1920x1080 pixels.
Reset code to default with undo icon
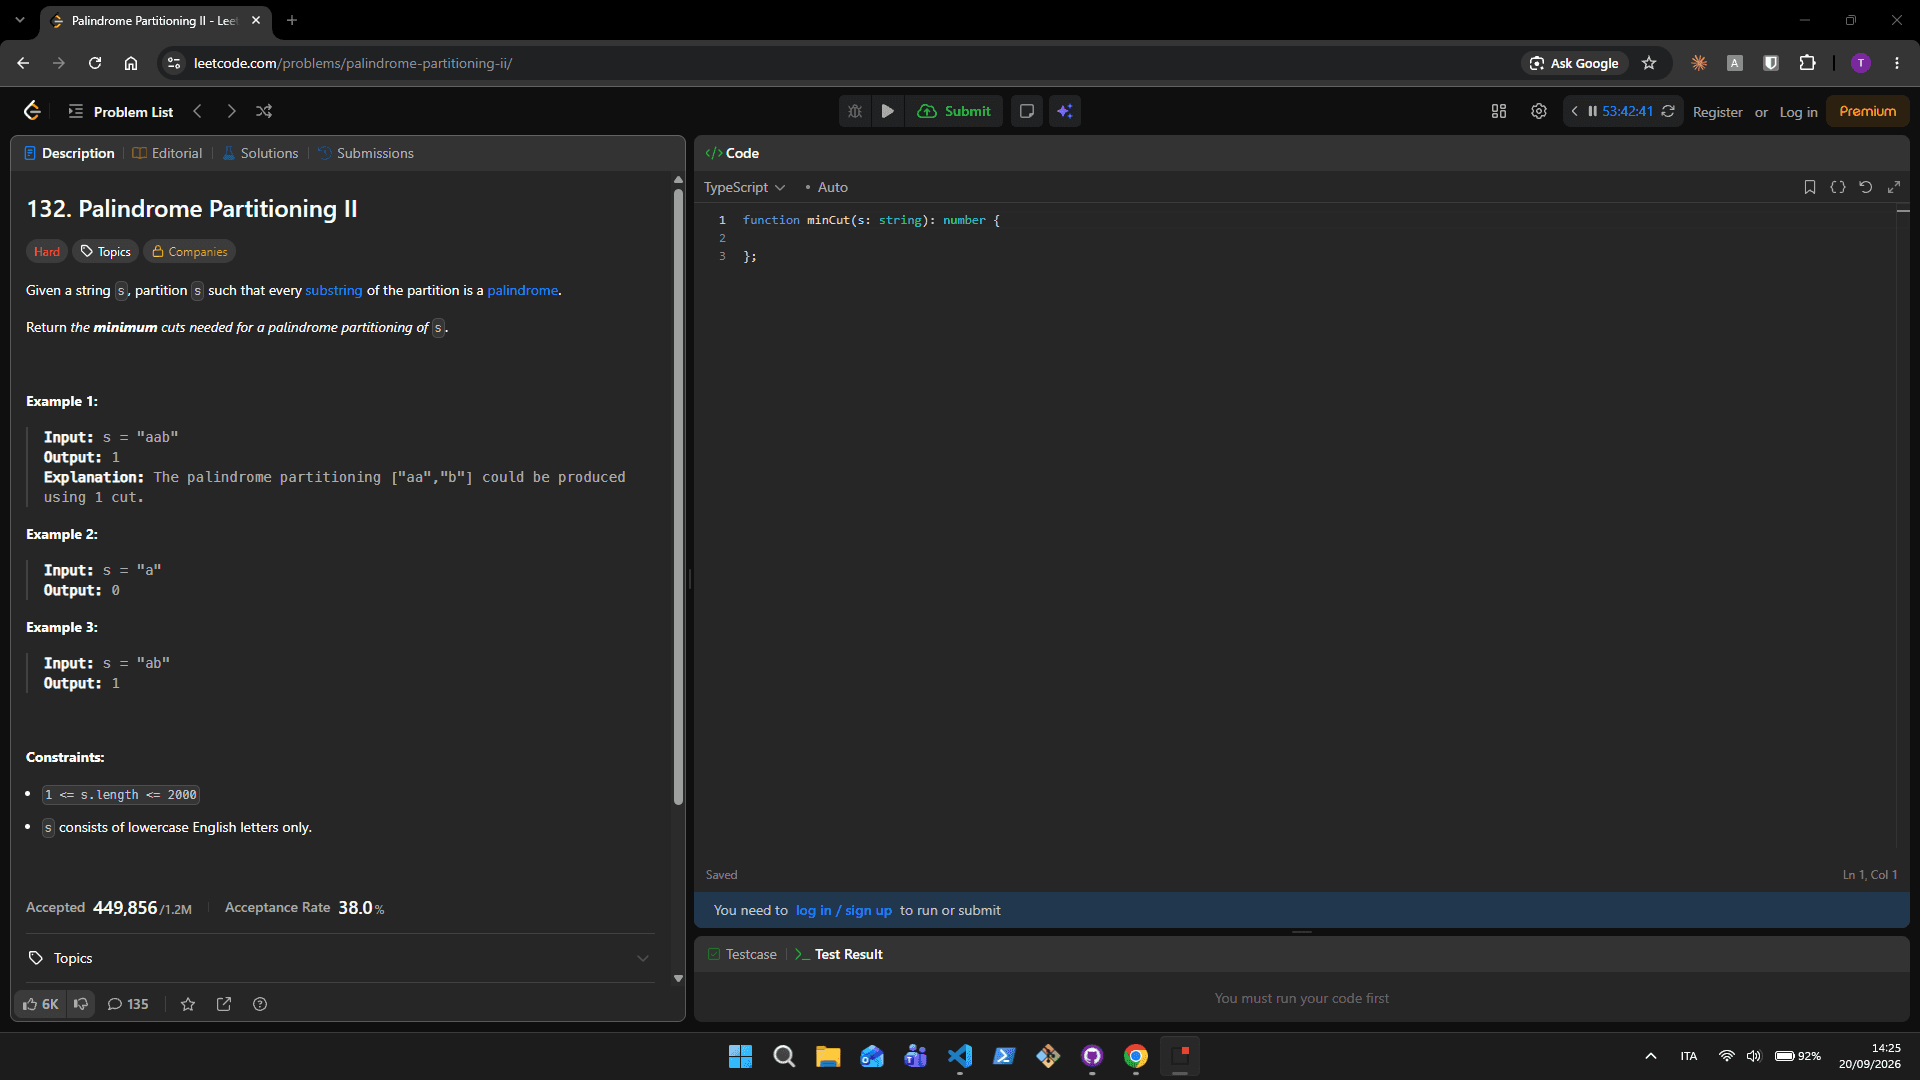1865,187
